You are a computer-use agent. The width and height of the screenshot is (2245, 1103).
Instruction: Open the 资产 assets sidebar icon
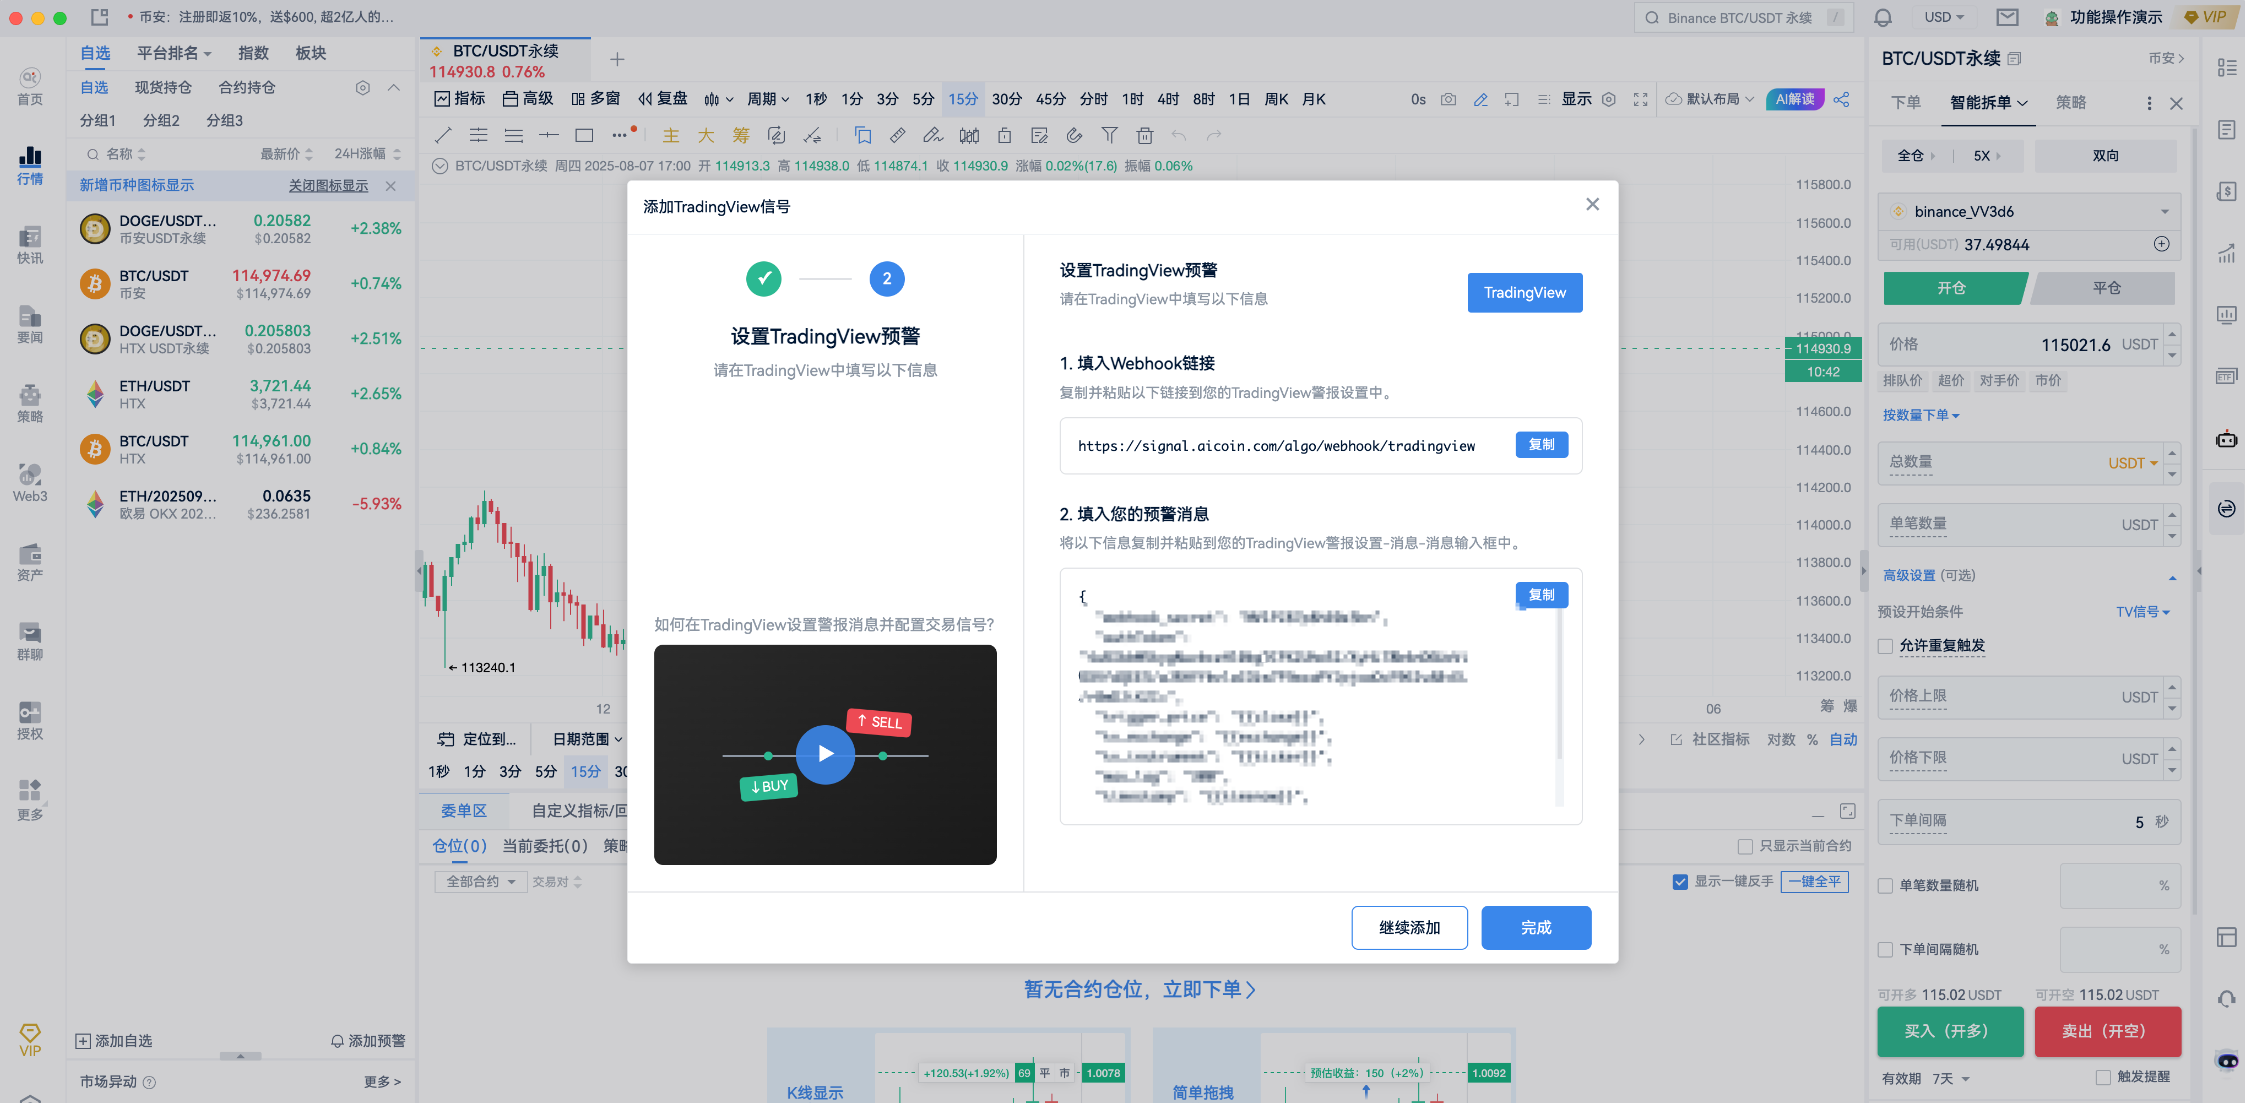[30, 562]
